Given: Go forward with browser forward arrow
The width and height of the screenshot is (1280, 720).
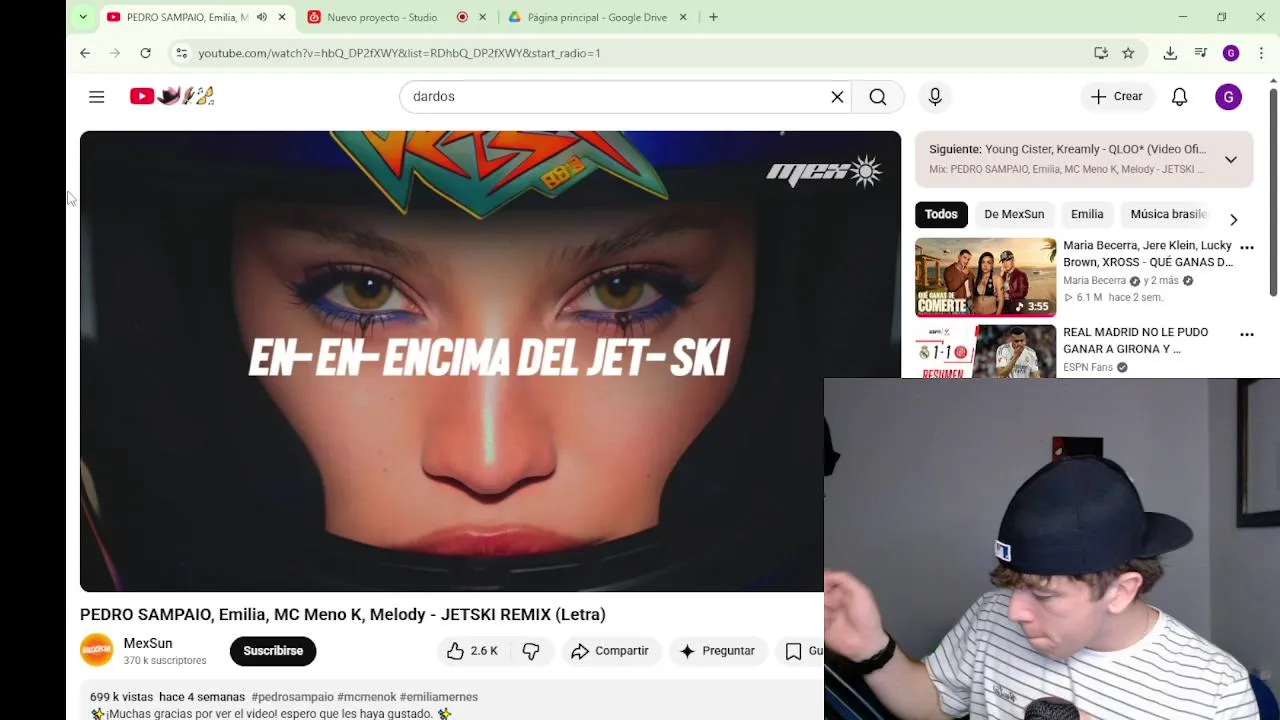Looking at the screenshot, I should coord(115,53).
